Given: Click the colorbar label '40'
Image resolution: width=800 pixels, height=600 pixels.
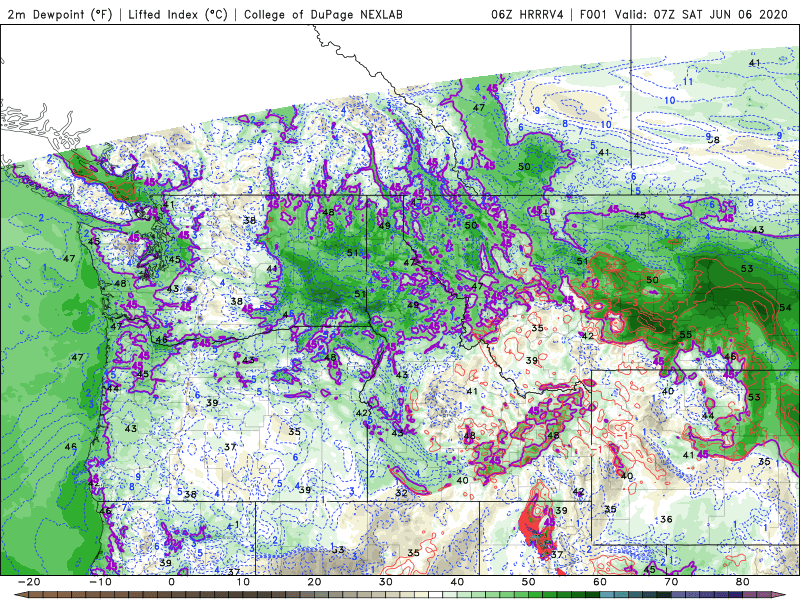Looking at the screenshot, I should (457, 582).
